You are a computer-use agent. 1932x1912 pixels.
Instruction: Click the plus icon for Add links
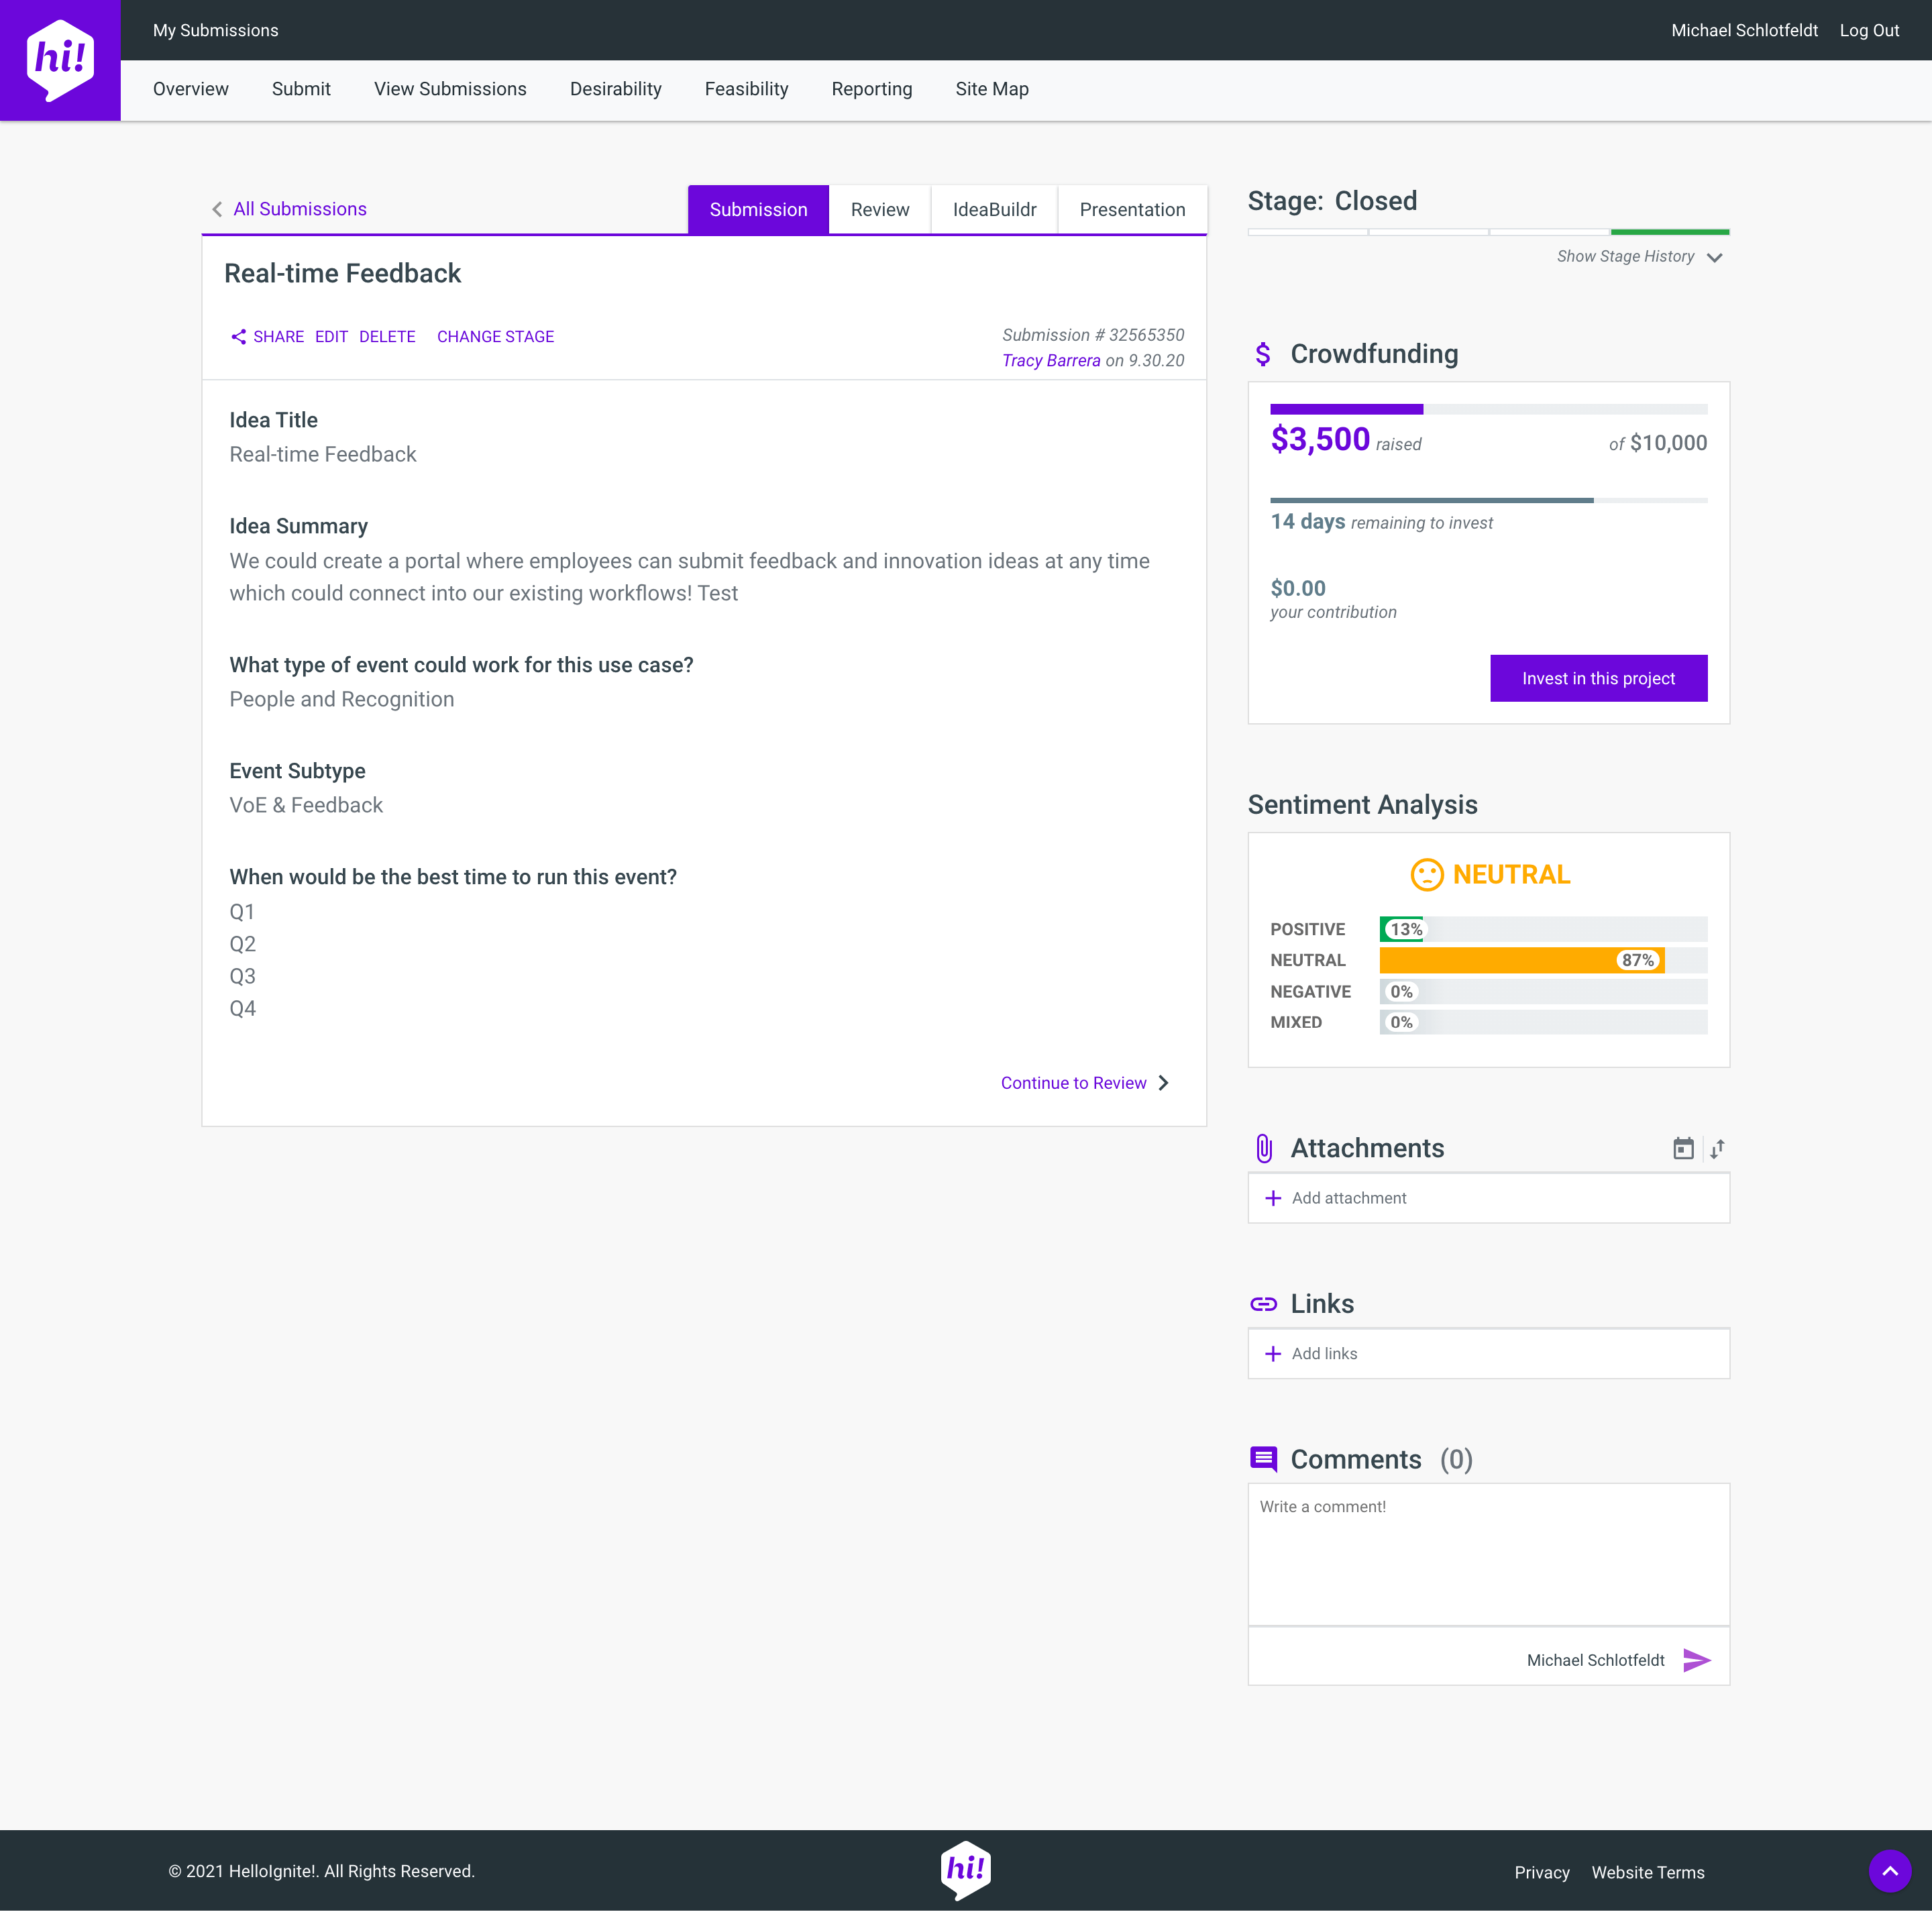click(1273, 1354)
